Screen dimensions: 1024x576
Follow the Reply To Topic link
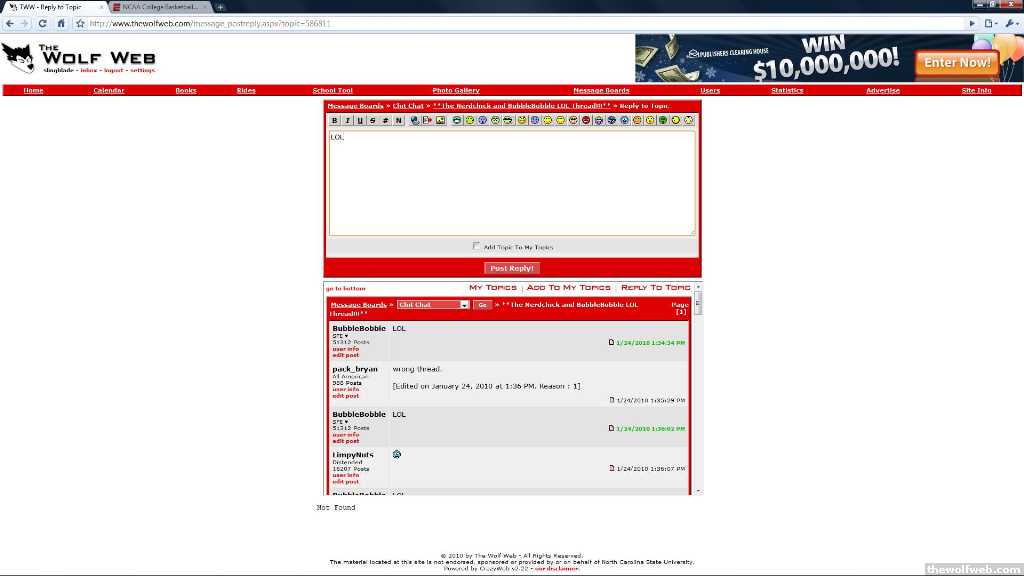coord(655,288)
